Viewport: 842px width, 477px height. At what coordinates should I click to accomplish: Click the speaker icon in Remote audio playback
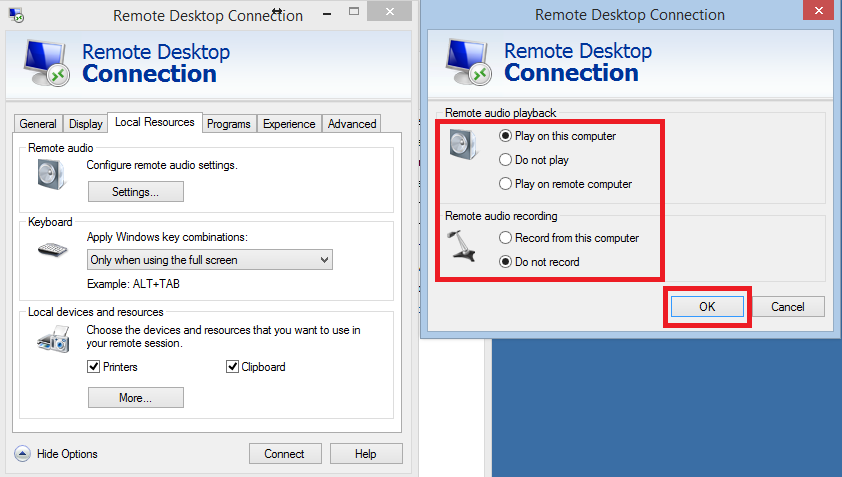[x=463, y=144]
